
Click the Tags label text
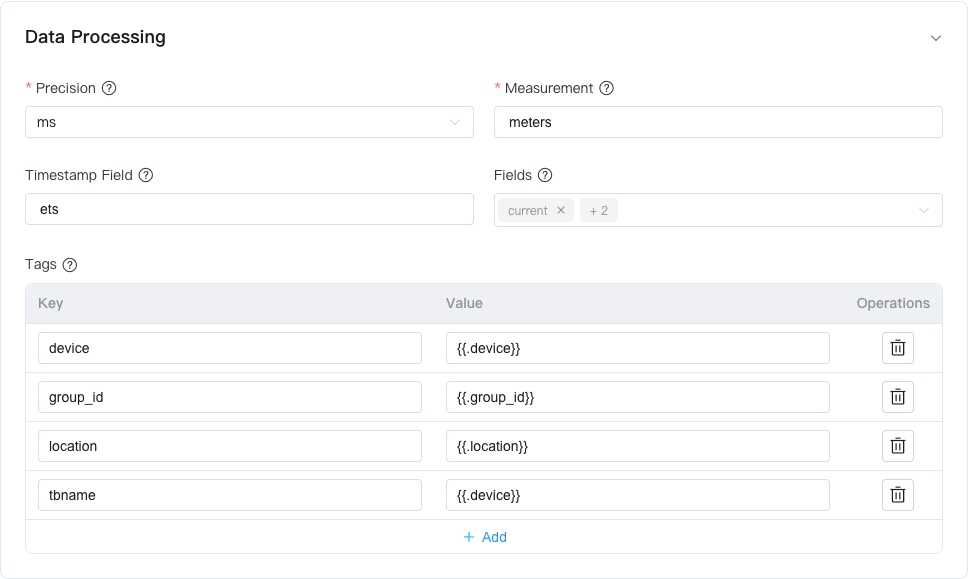coord(41,264)
